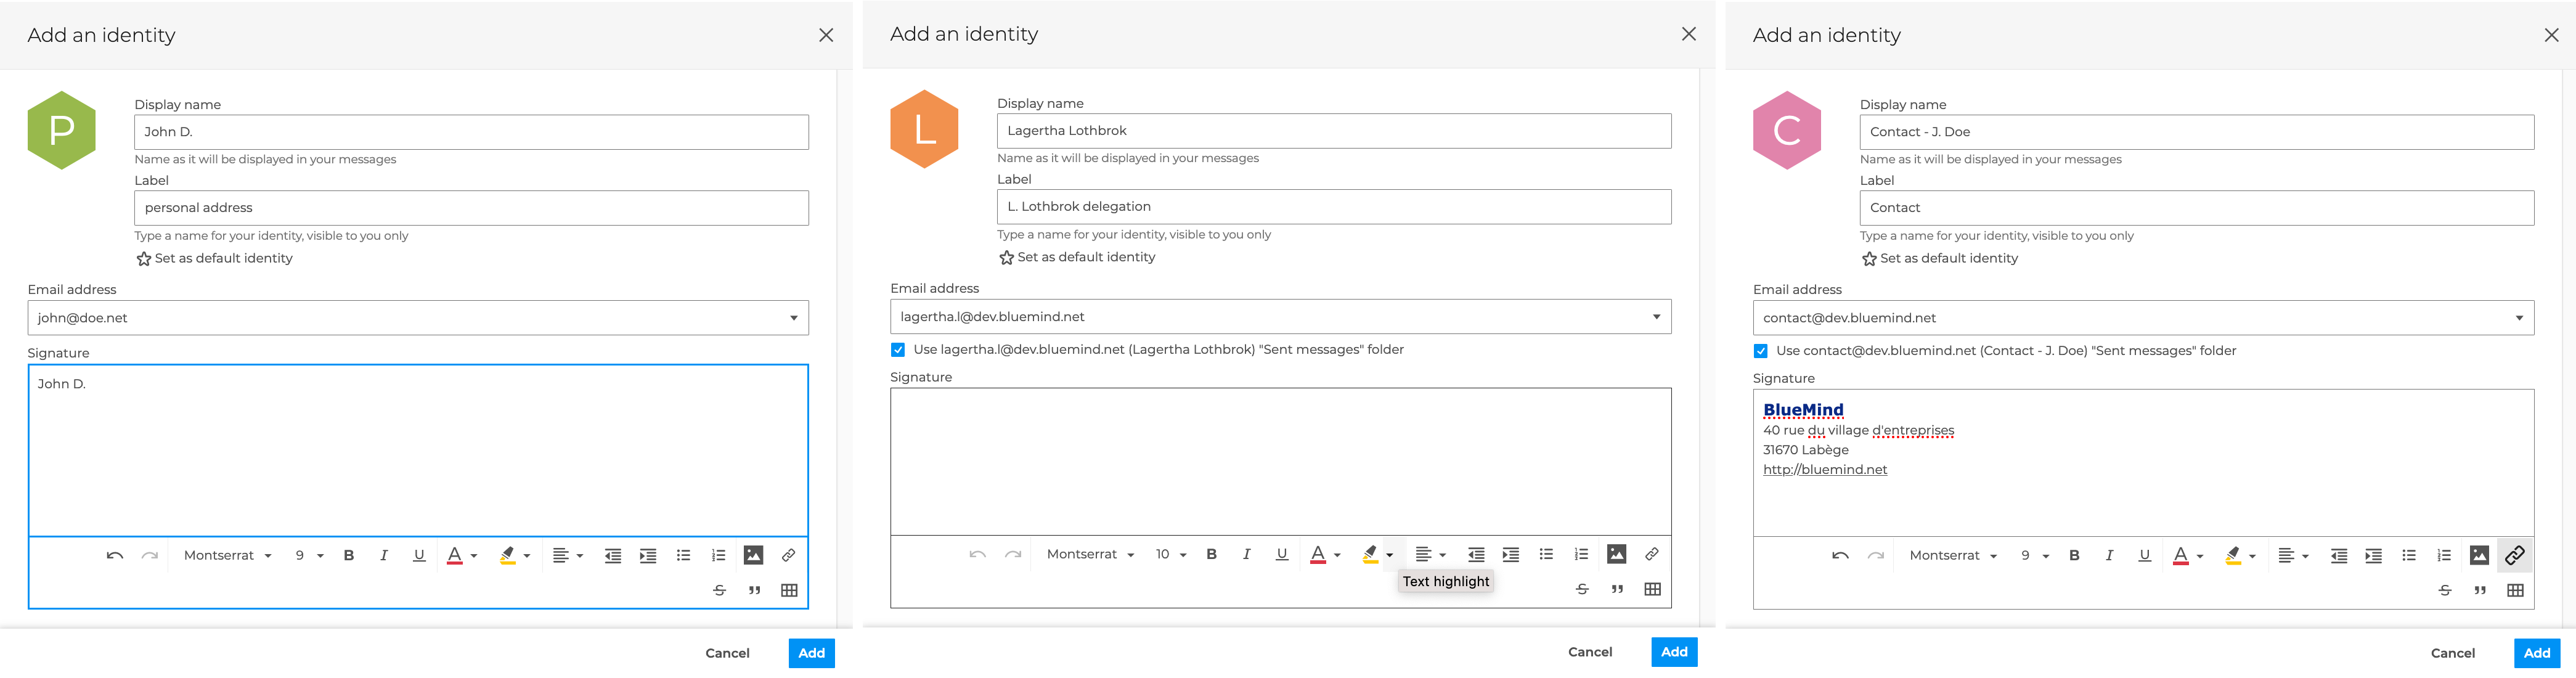Click Add in the Contact - J. Doe dialog
The height and width of the screenshot is (678, 2576).
[2536, 653]
